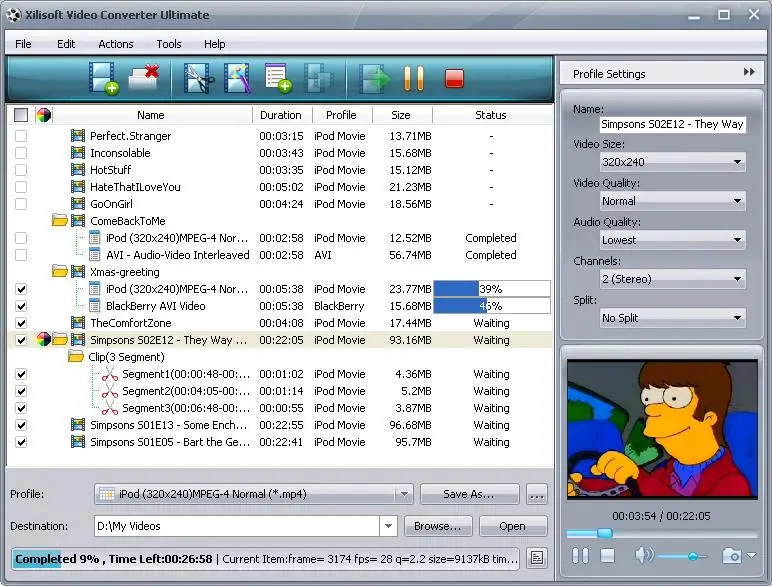Image resolution: width=772 pixels, height=586 pixels.
Task: Check the Perfect.Stranger checkbox
Action: pos(21,136)
